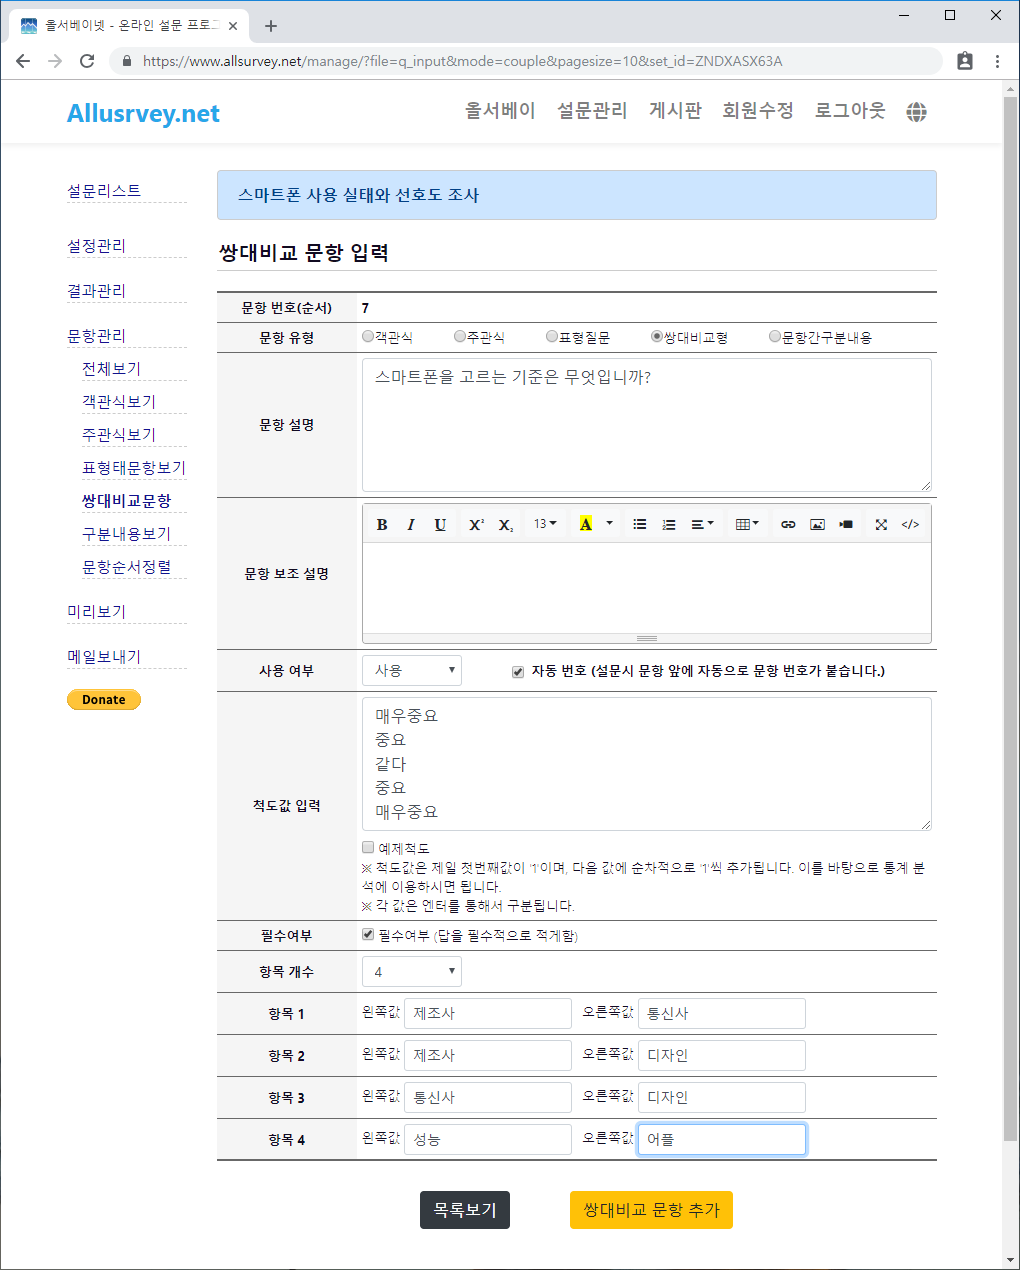The width and height of the screenshot is (1020, 1270).
Task: Open the font size 13 dropdown
Action: pyautogui.click(x=545, y=524)
